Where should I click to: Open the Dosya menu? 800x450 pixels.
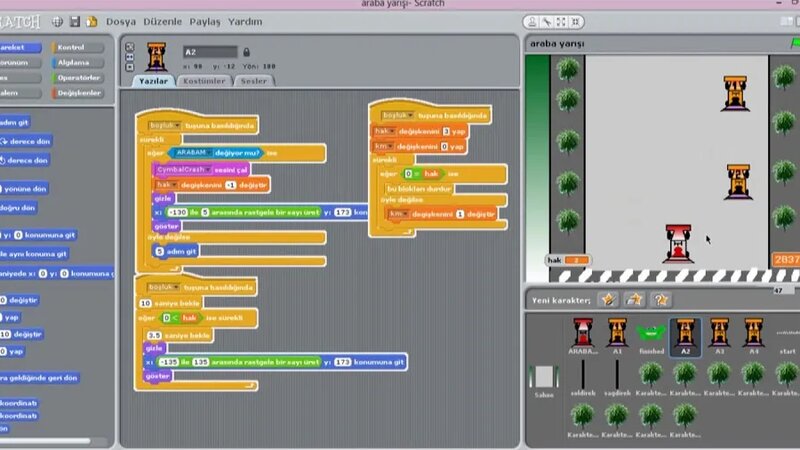tap(121, 21)
